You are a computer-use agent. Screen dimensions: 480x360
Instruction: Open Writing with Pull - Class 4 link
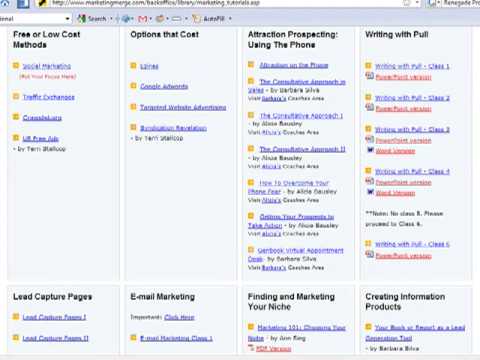tap(412, 171)
